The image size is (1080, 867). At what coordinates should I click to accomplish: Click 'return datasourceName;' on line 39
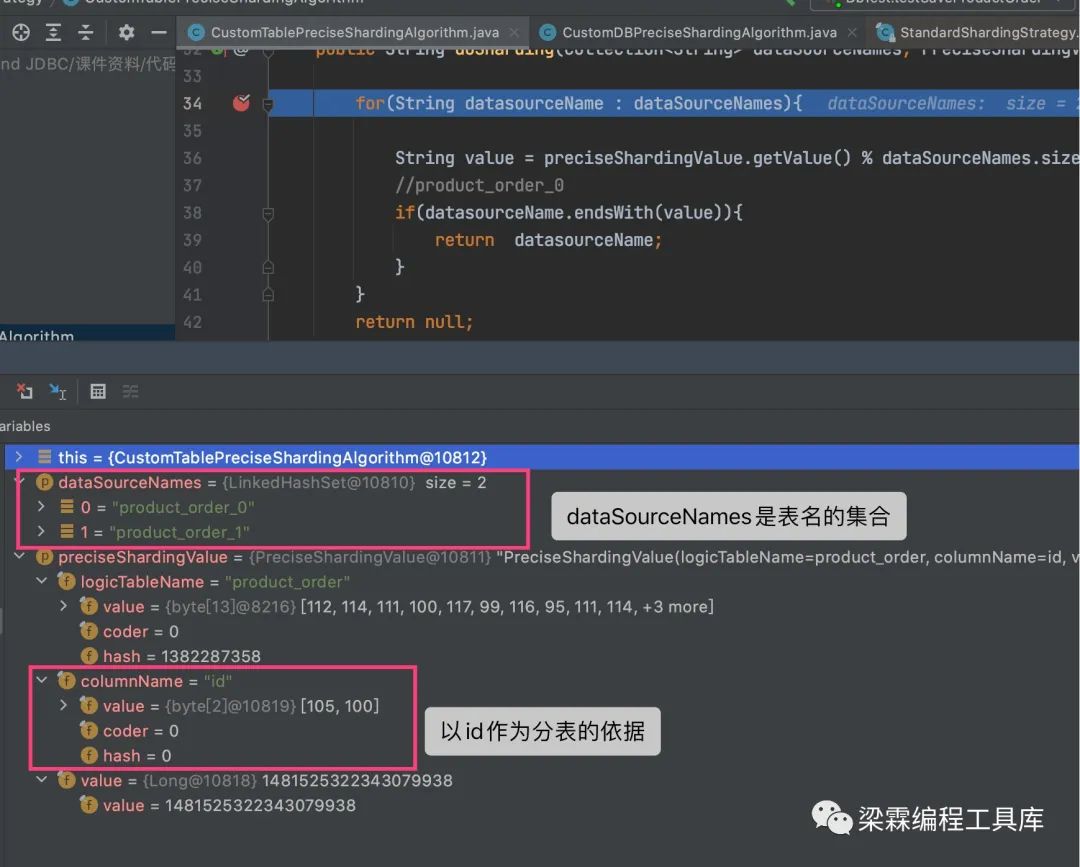548,240
